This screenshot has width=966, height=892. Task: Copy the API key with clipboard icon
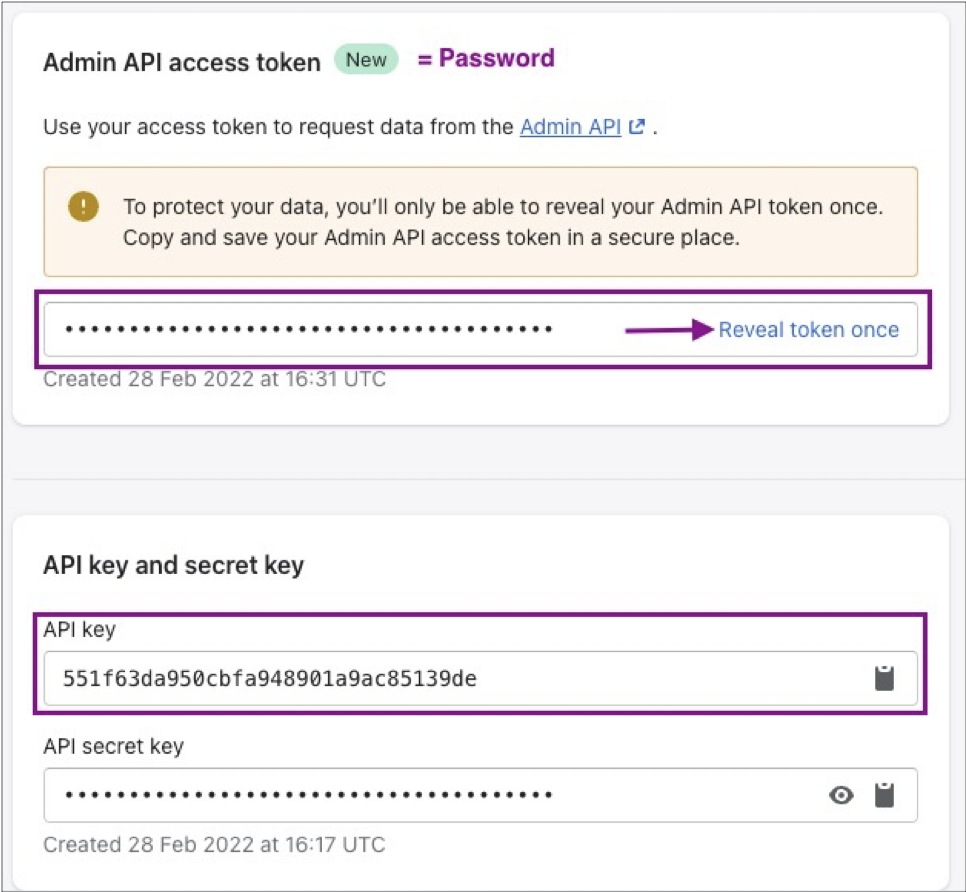pyautogui.click(x=884, y=678)
